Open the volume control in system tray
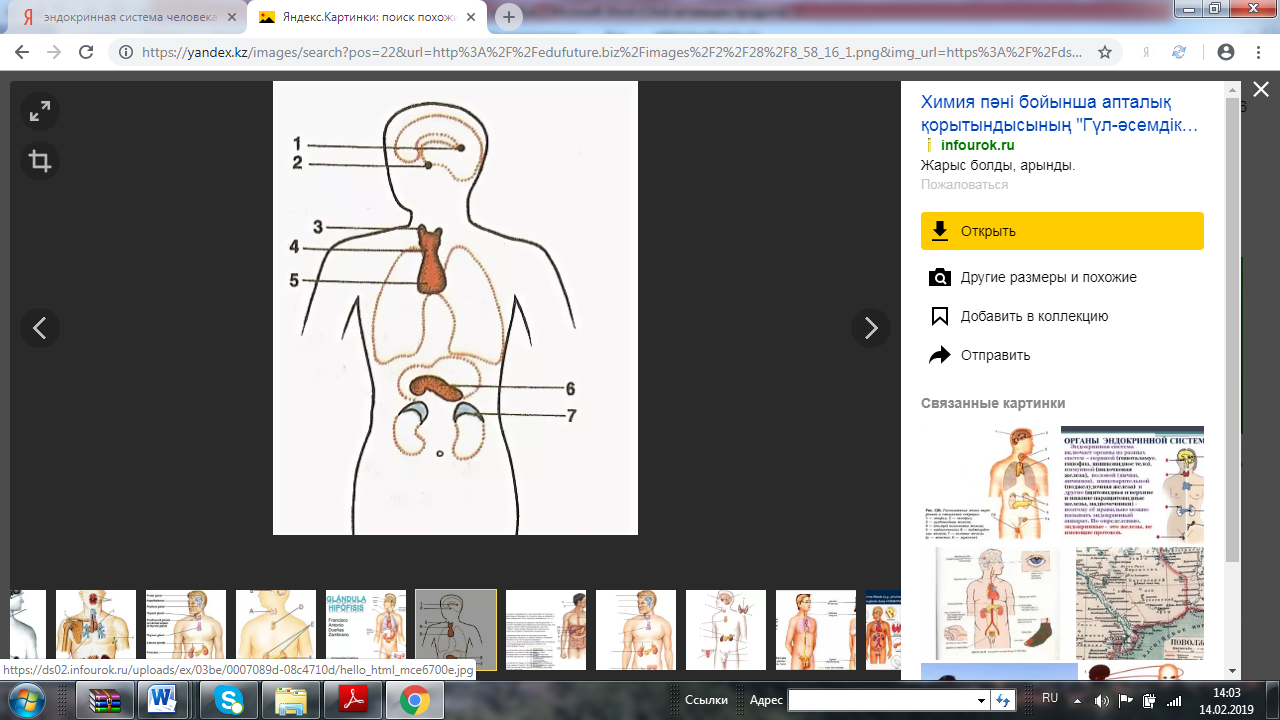The width and height of the screenshot is (1280, 720). (1101, 700)
